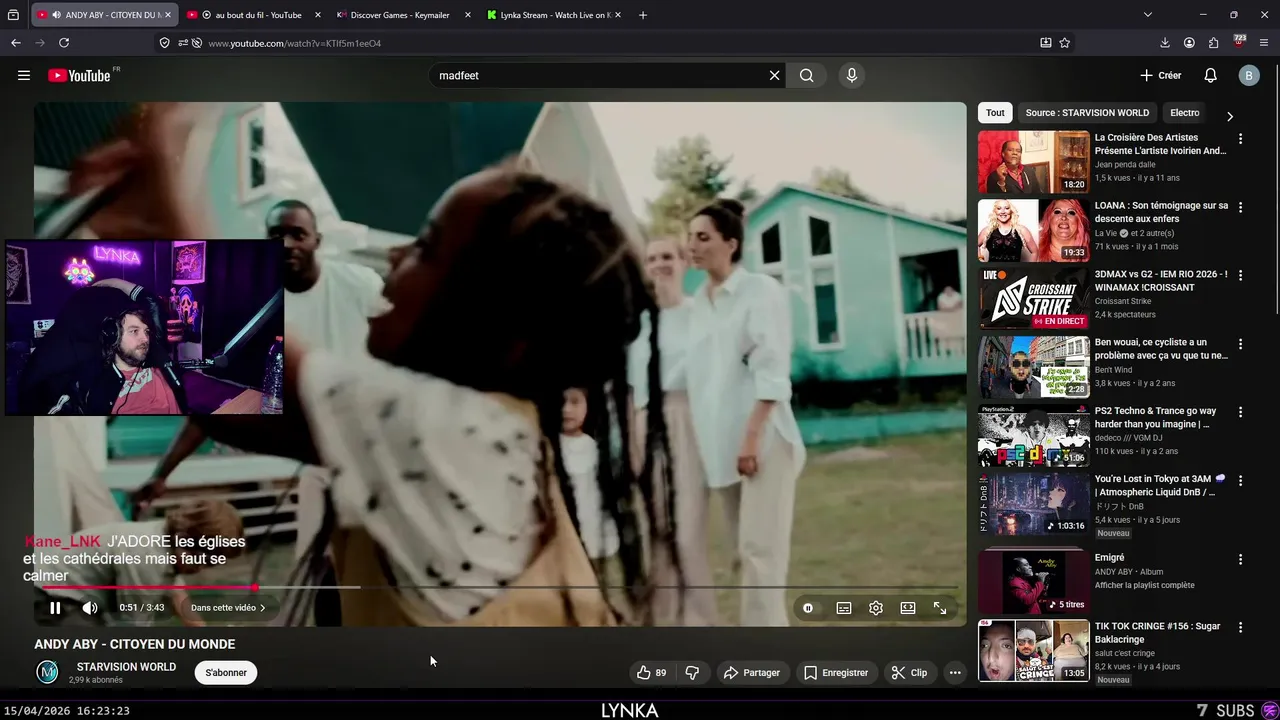Screen dimensions: 1280x720
Task: Select the Source : STARVISION WORLD chip
Action: coord(1087,113)
